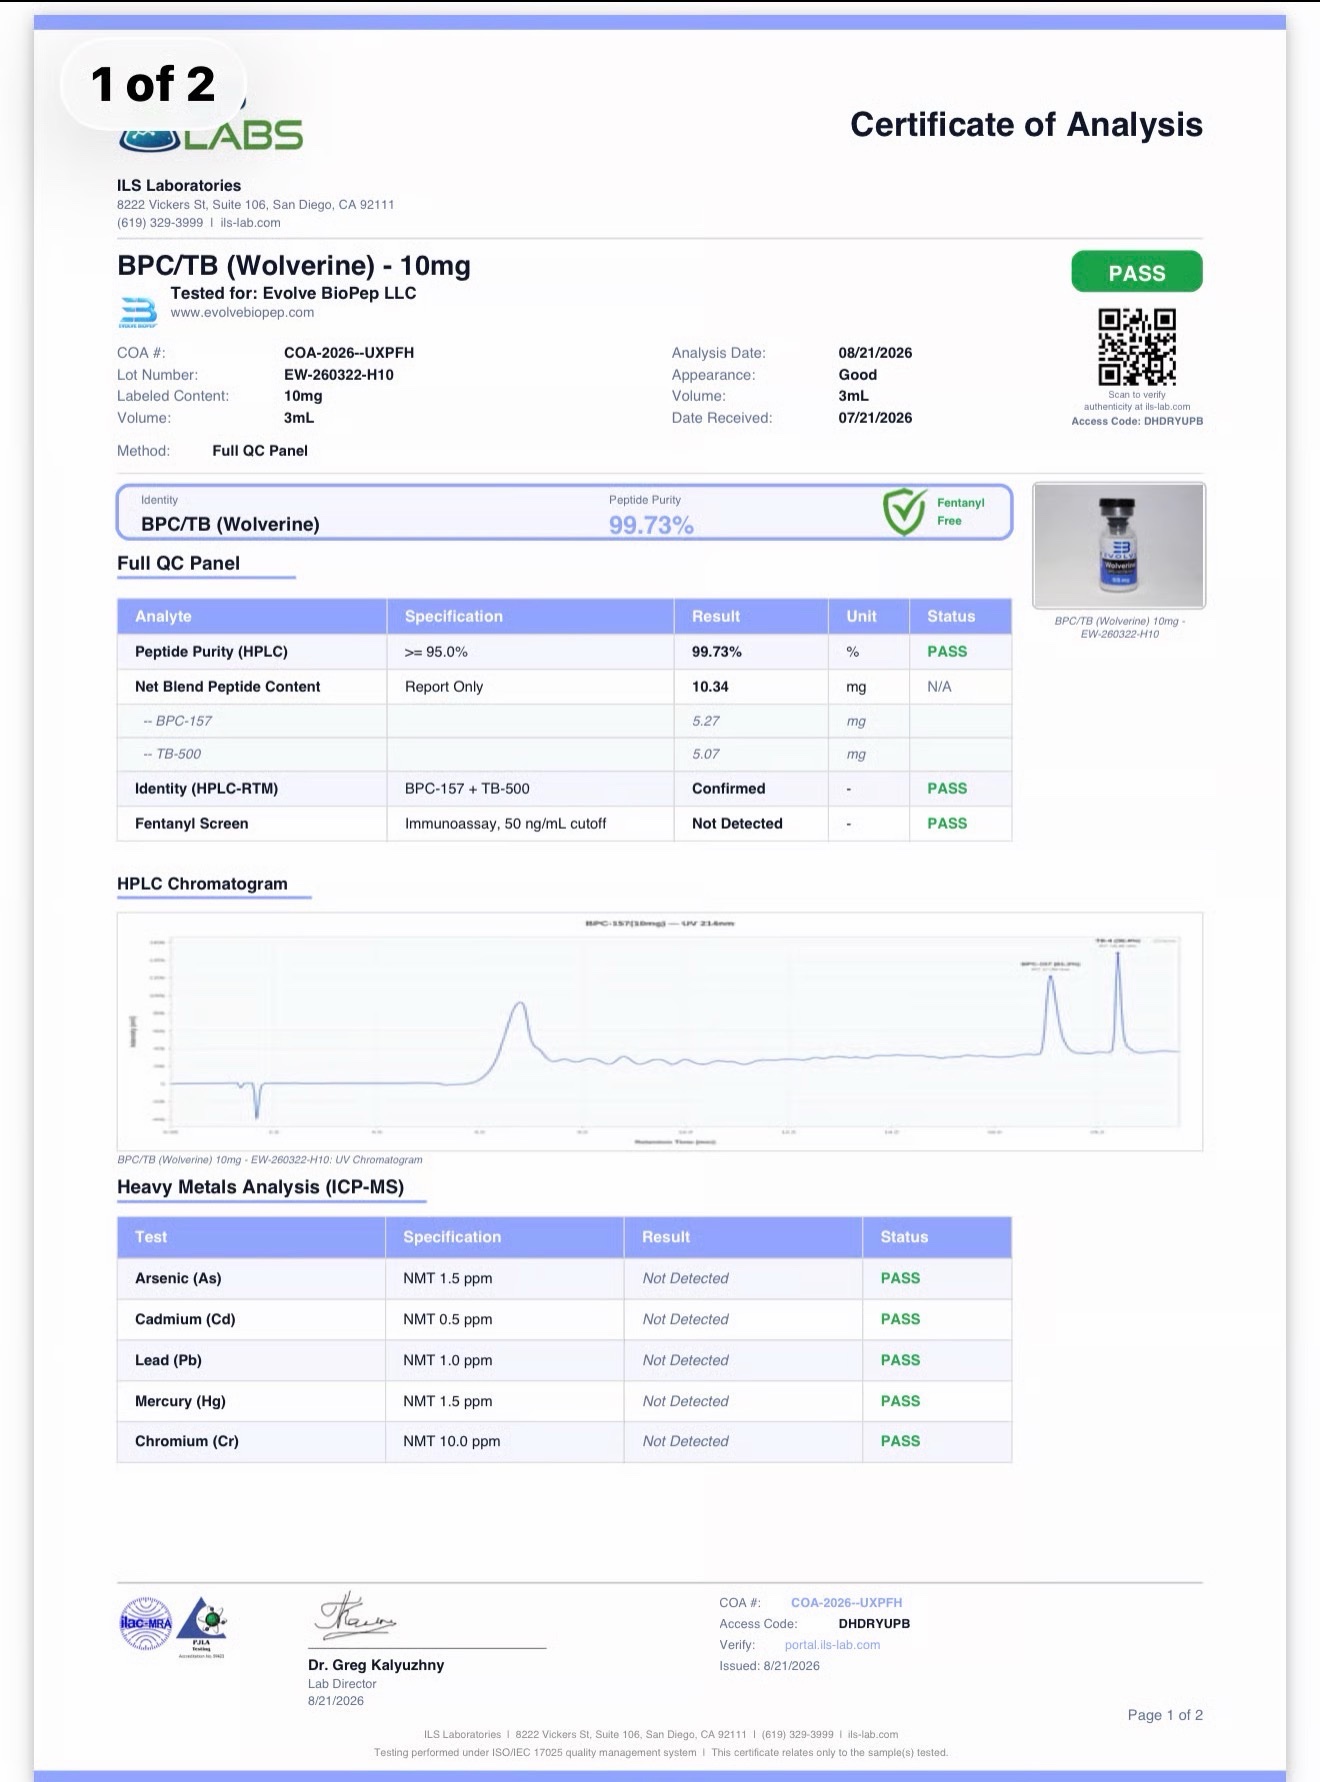Click the HPLC chromatogram chart
The image size is (1320, 1782).
659,1031
